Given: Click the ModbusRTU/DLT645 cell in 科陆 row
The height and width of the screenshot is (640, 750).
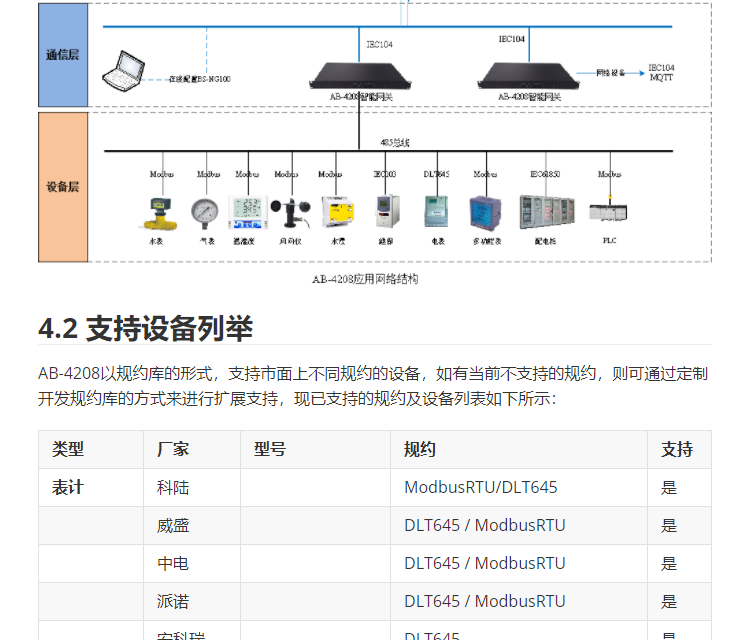Looking at the screenshot, I should (519, 487).
